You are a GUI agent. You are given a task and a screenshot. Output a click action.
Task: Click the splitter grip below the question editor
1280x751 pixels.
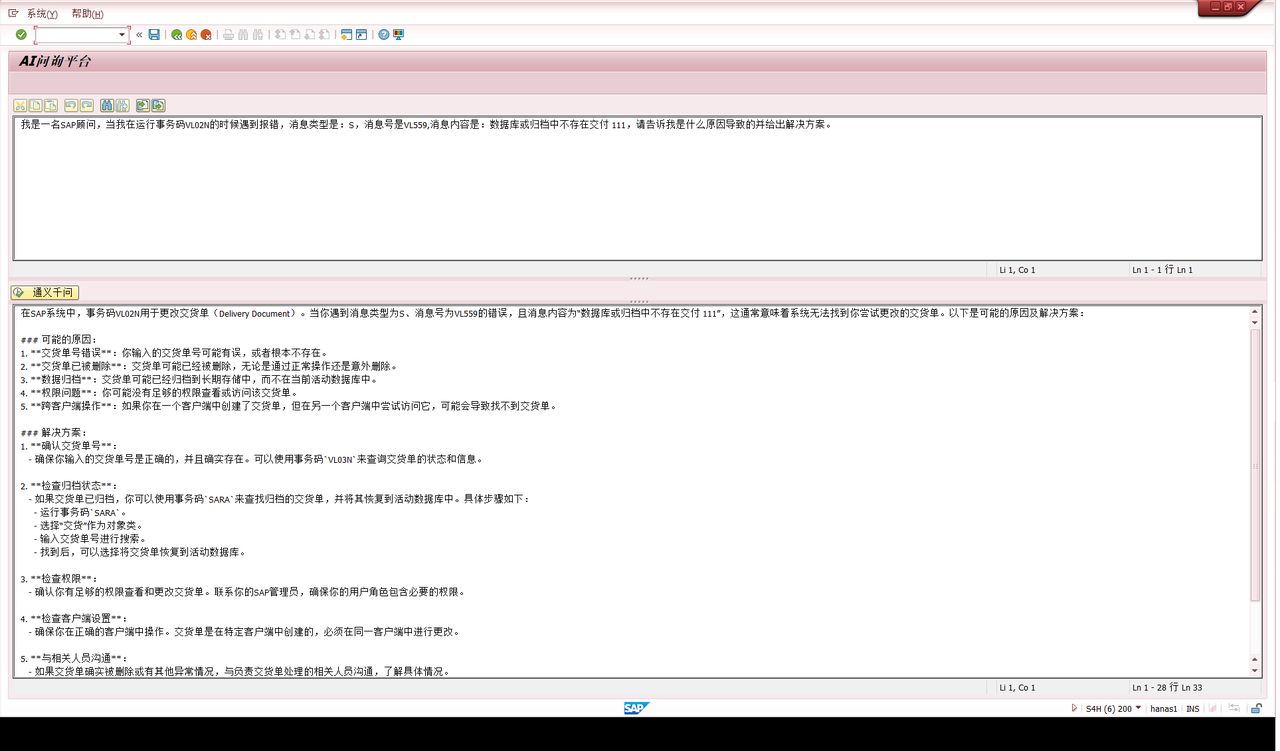[639, 279]
